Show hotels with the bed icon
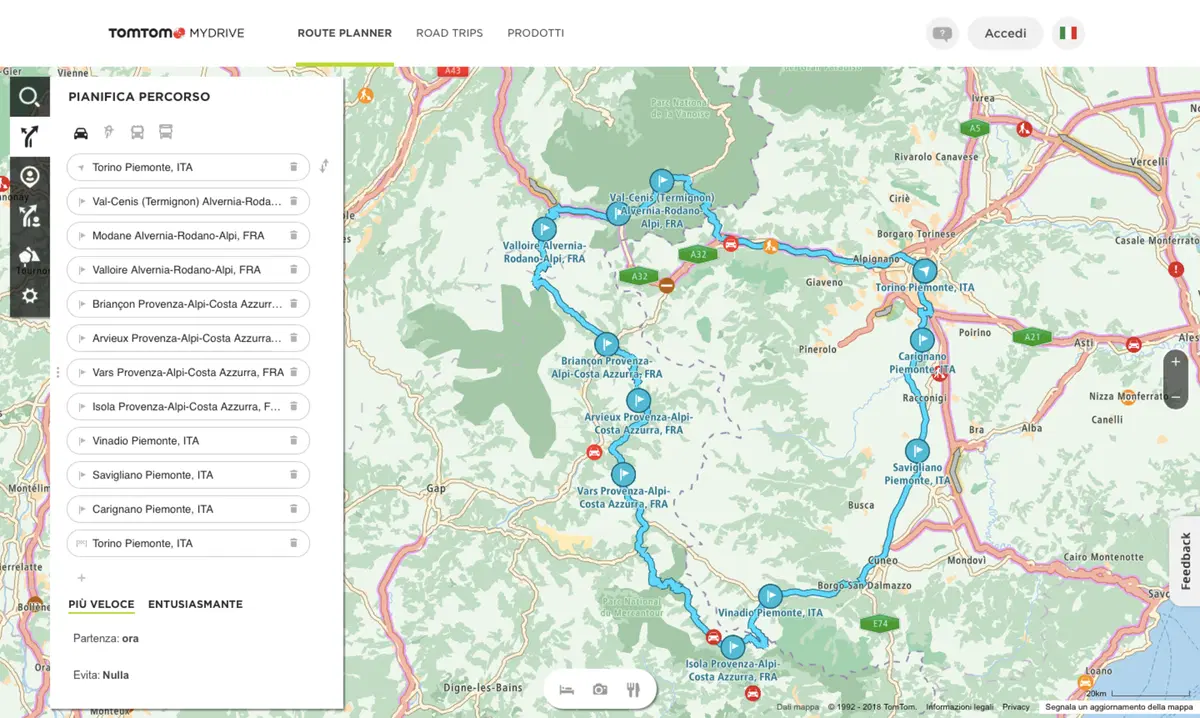 (x=567, y=689)
